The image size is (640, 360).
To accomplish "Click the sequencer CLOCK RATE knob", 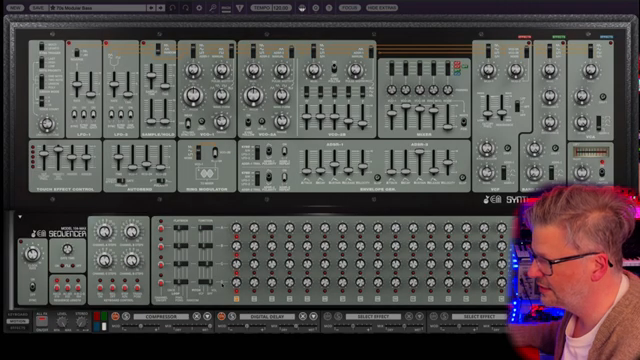I will pyautogui.click(x=32, y=254).
